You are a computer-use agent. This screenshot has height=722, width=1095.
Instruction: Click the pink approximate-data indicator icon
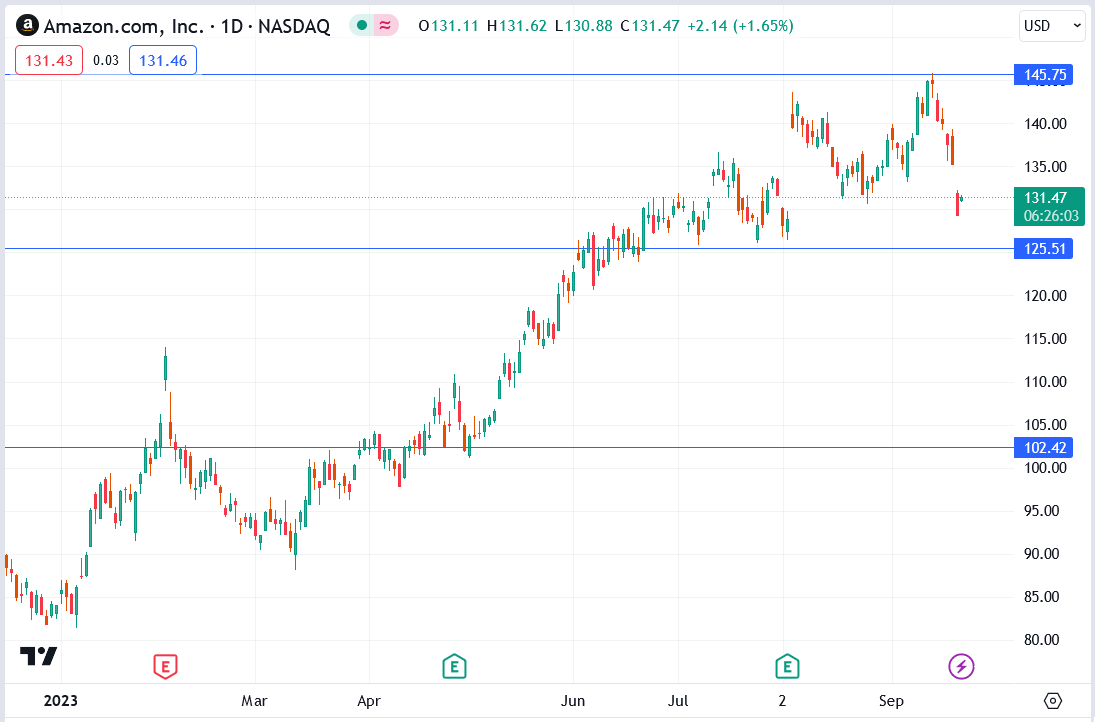(385, 26)
